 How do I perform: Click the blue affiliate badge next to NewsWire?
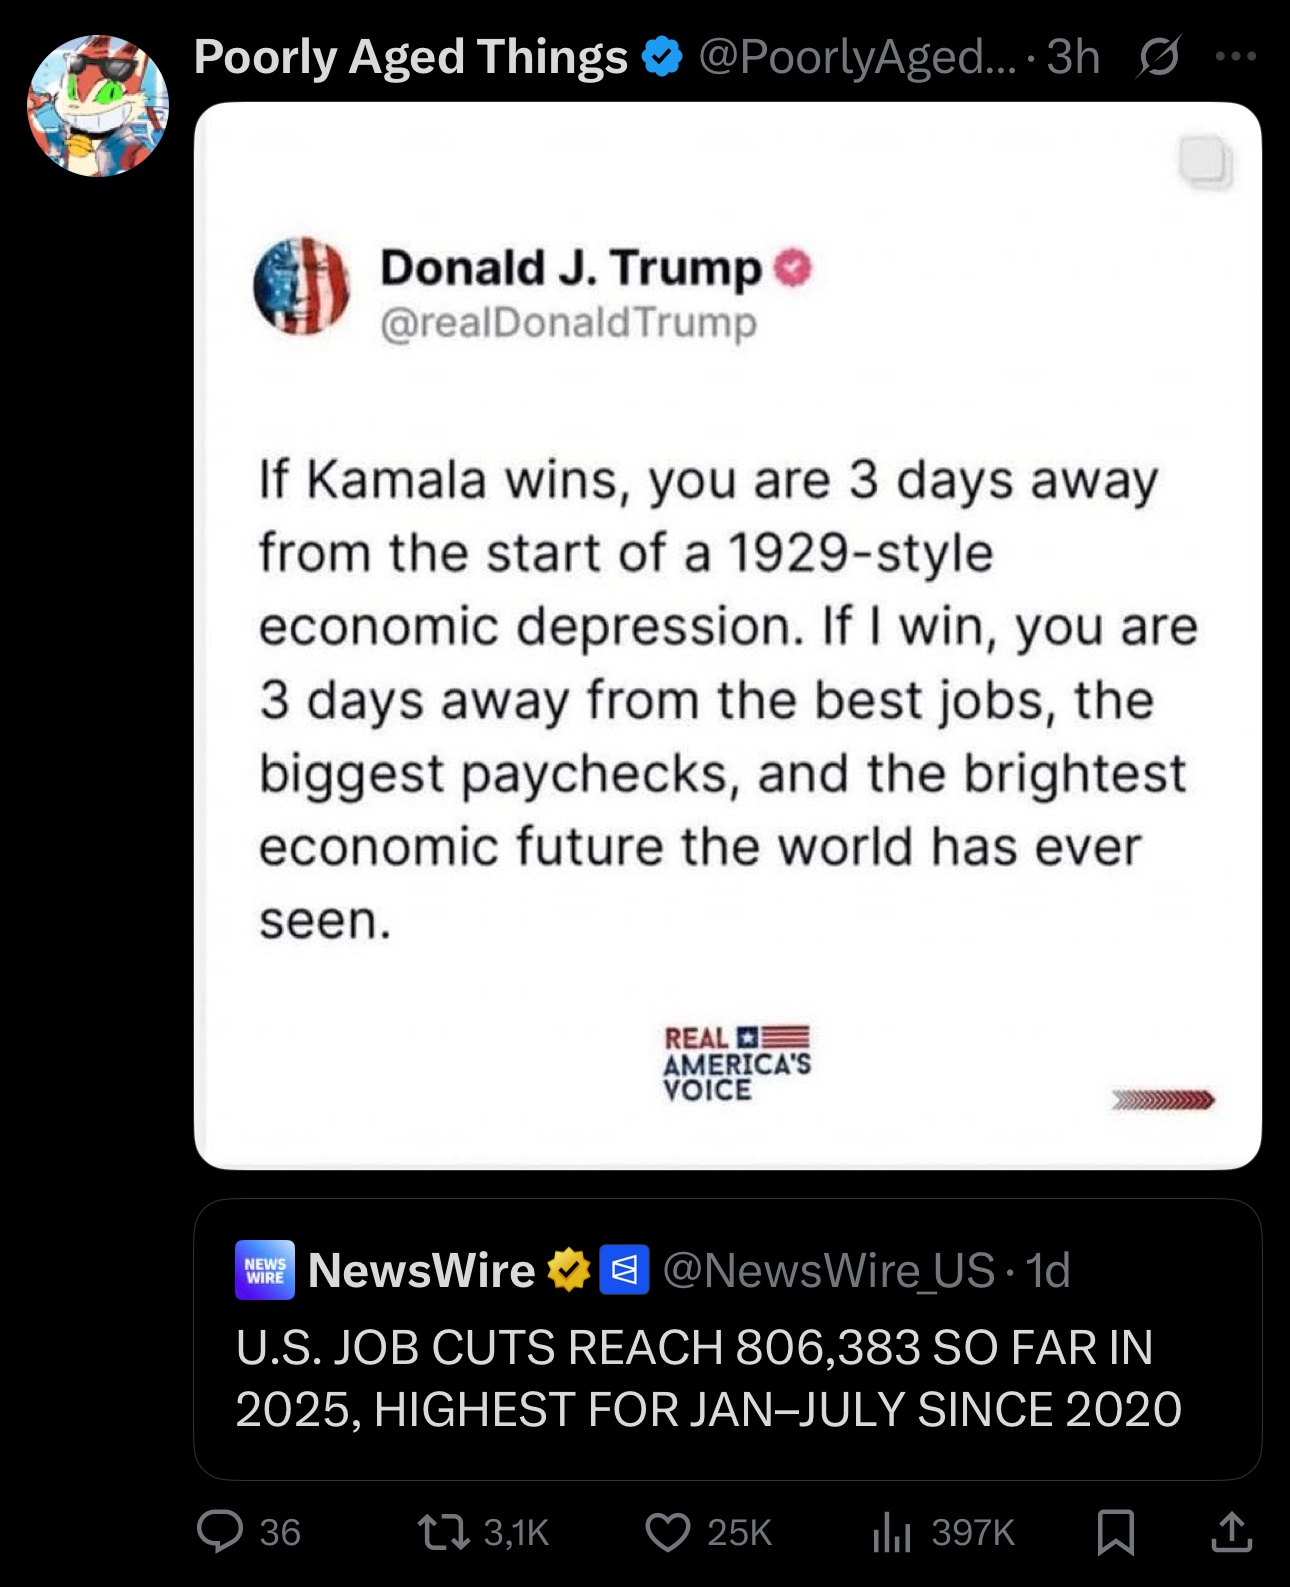click(624, 1270)
